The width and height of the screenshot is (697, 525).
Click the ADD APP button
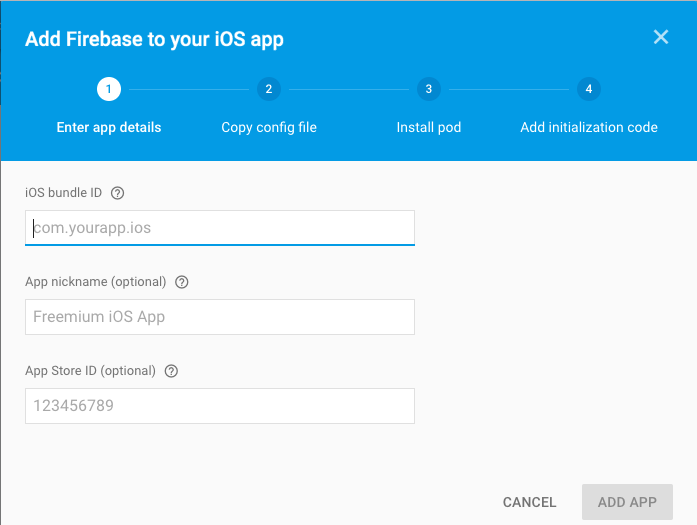tap(627, 502)
